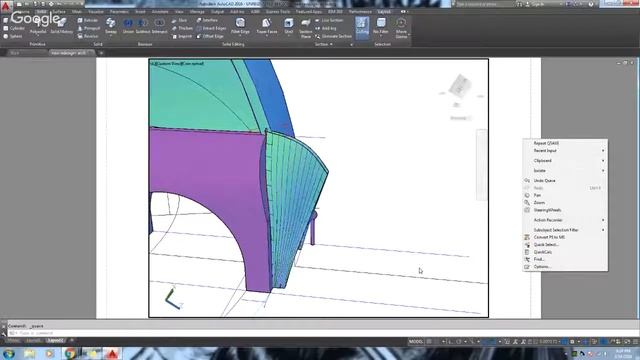Choose Convert PS to MS entry
The height and width of the screenshot is (360, 640).
point(565,237)
